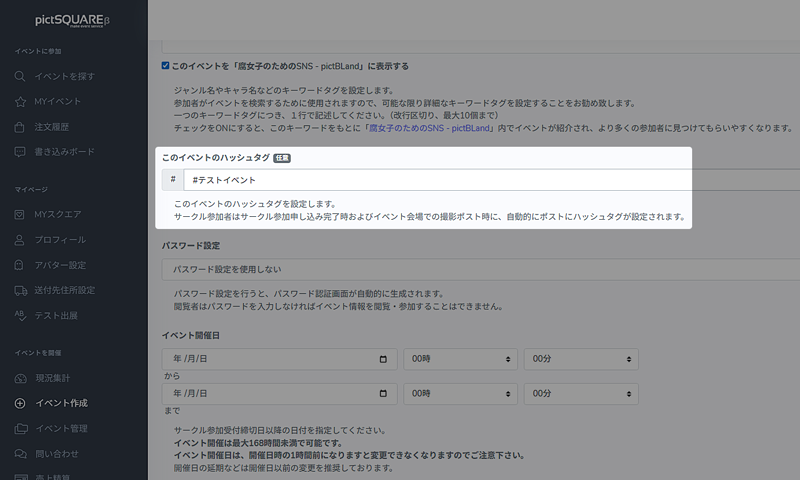Open MYイベント star icon in sidebar
Image resolution: width=800 pixels, height=480 pixels.
click(21, 102)
